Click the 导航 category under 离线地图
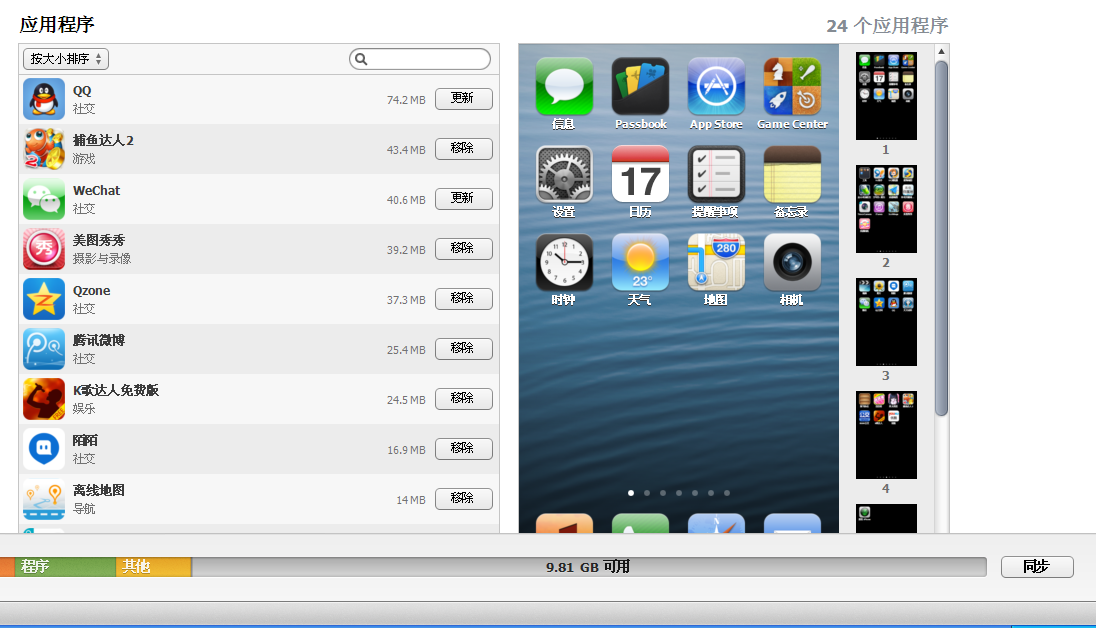The image size is (1096, 628). (84, 508)
